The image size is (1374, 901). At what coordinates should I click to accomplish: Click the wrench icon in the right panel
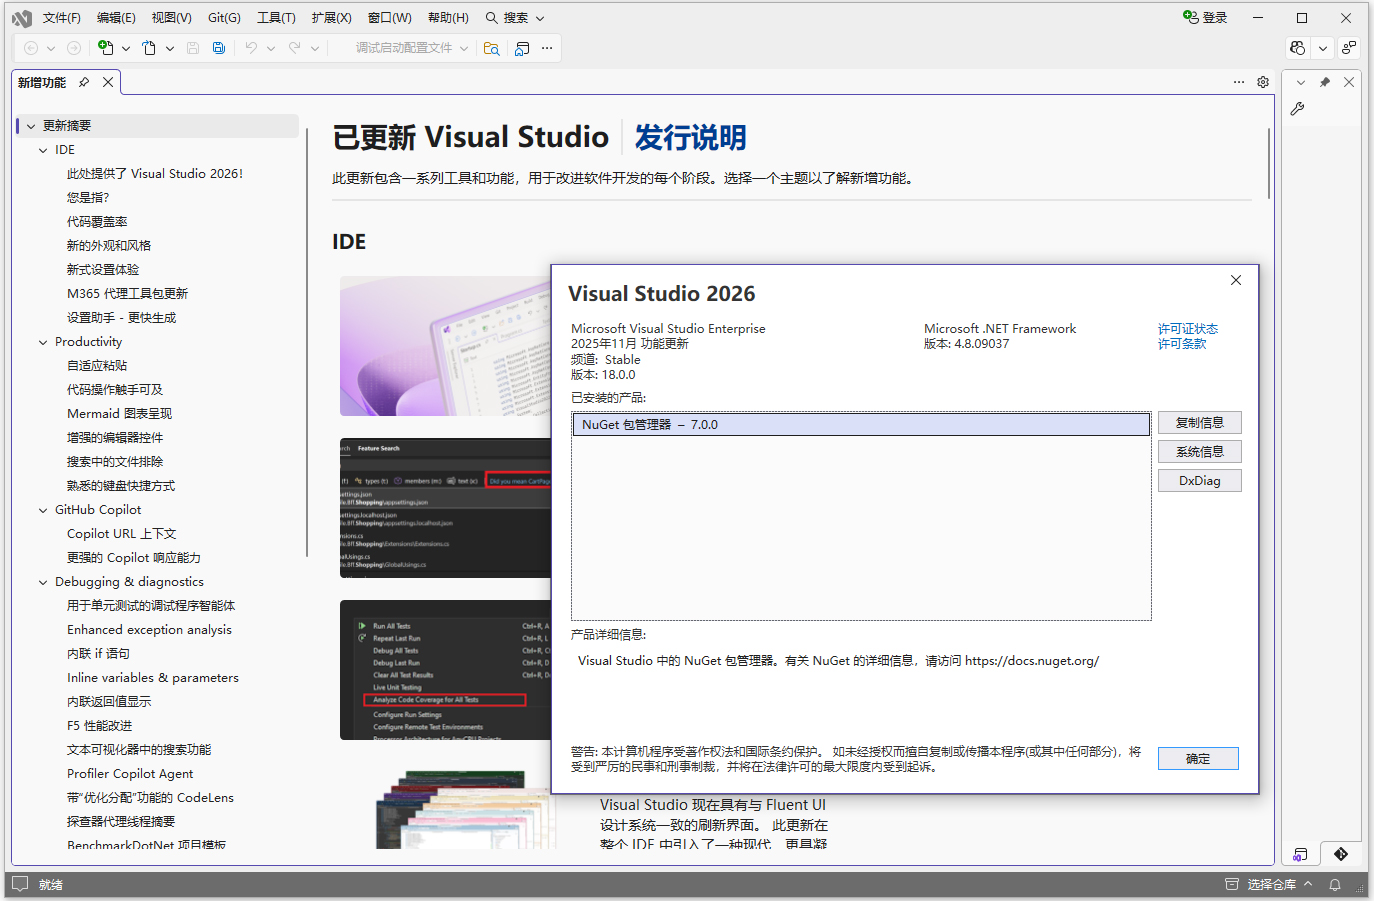tap(1297, 109)
